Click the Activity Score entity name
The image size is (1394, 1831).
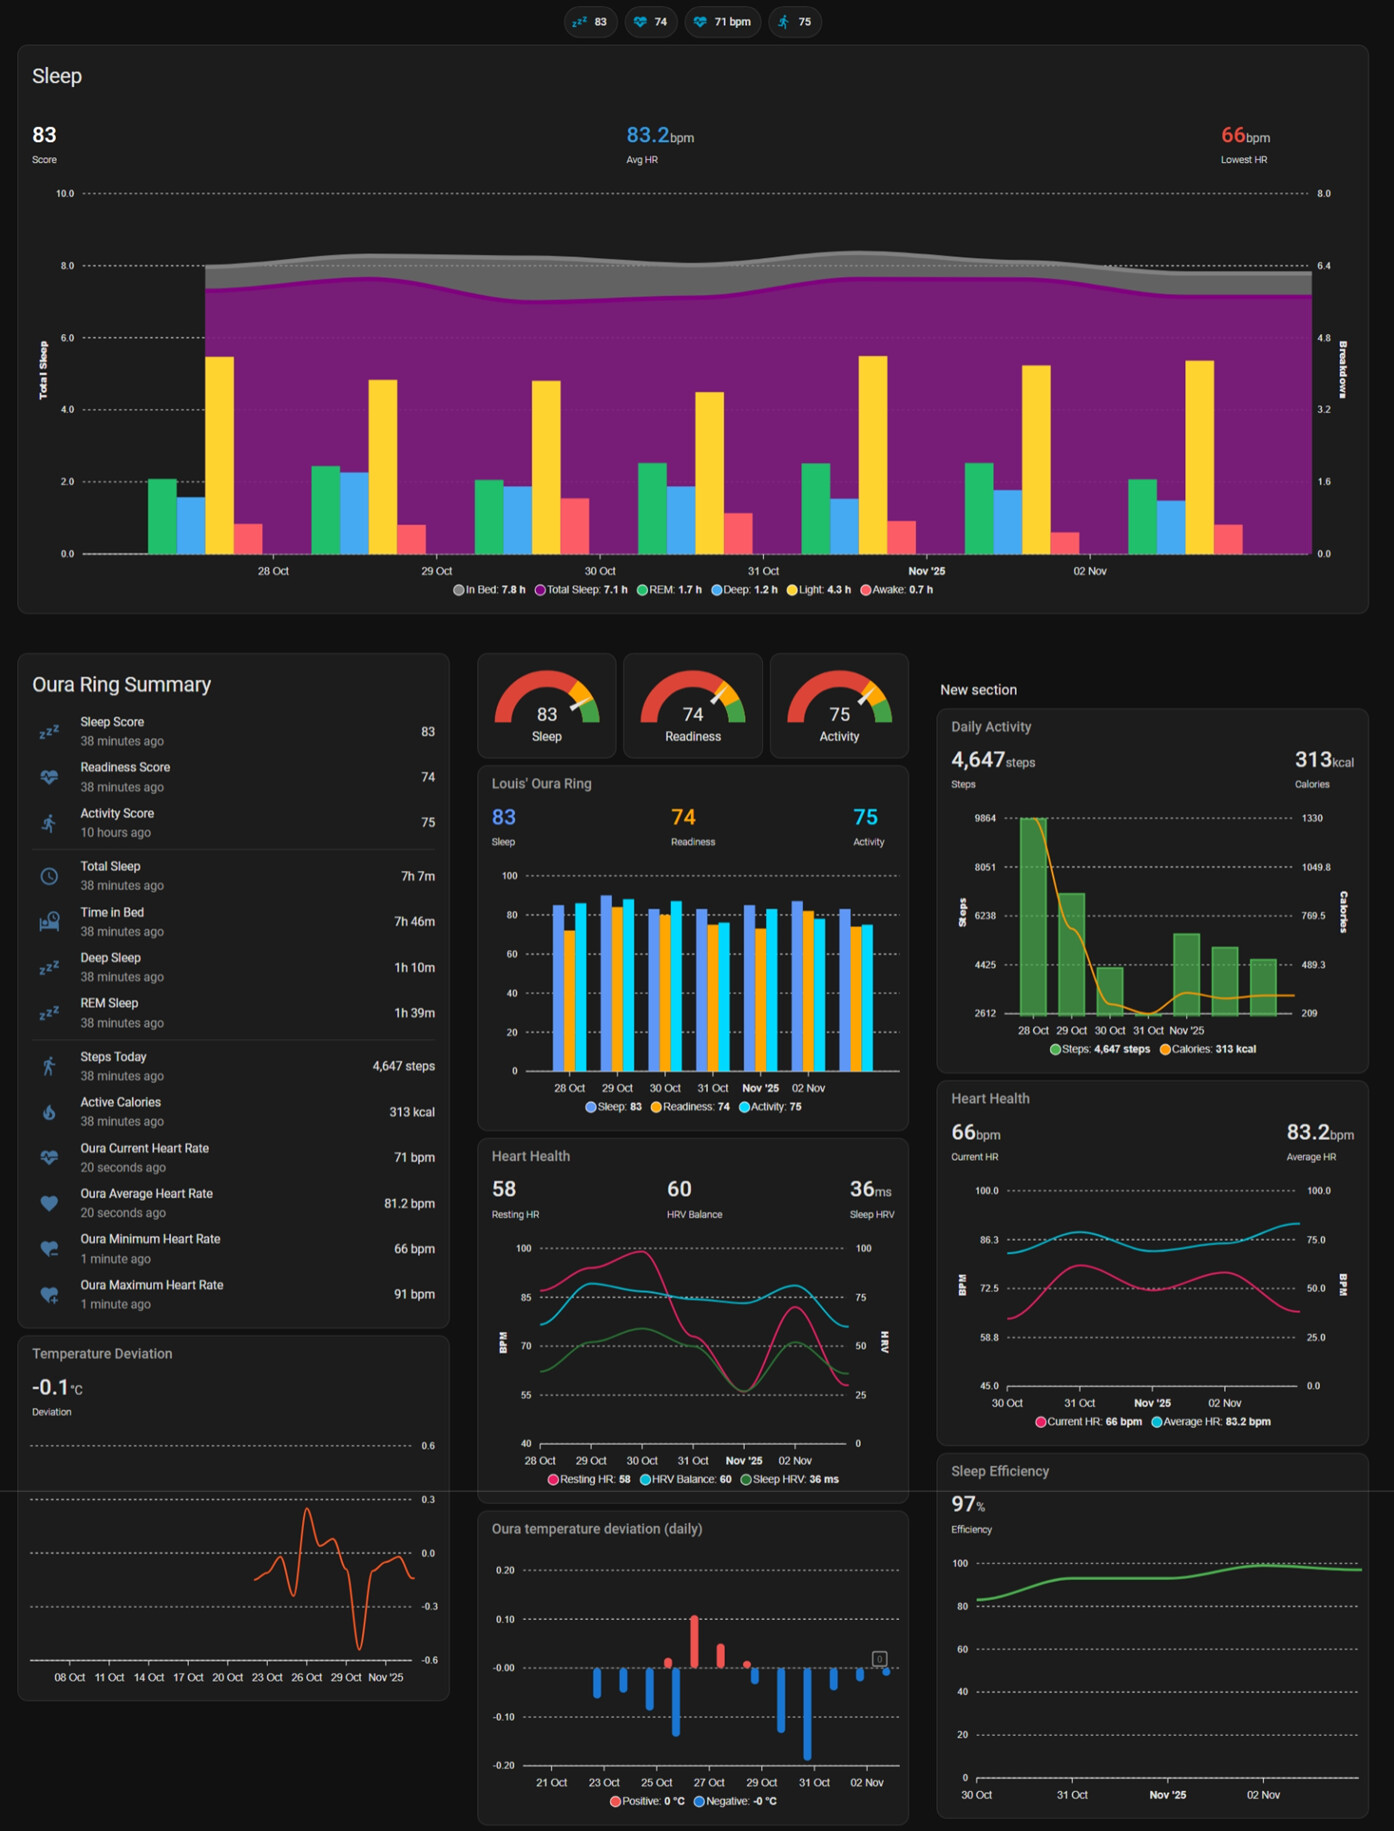[117, 813]
